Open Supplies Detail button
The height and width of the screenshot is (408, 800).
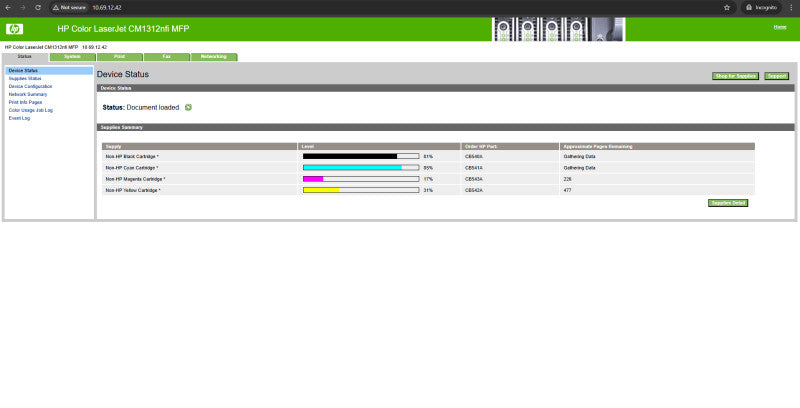[728, 203]
